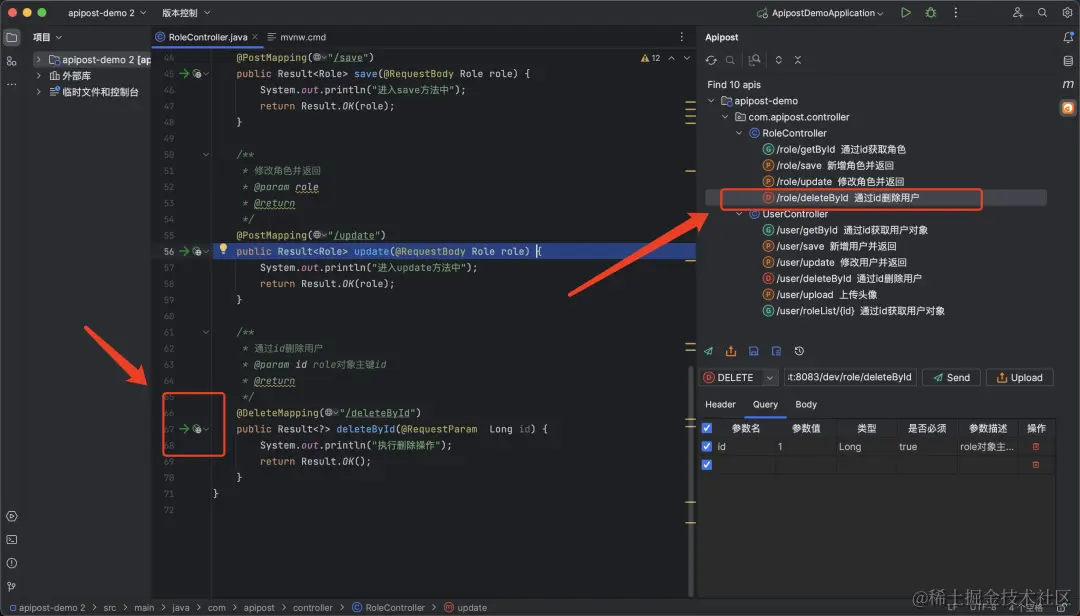Click the orange upload icon in request toolbar
This screenshot has height=616, width=1080.
click(731, 351)
